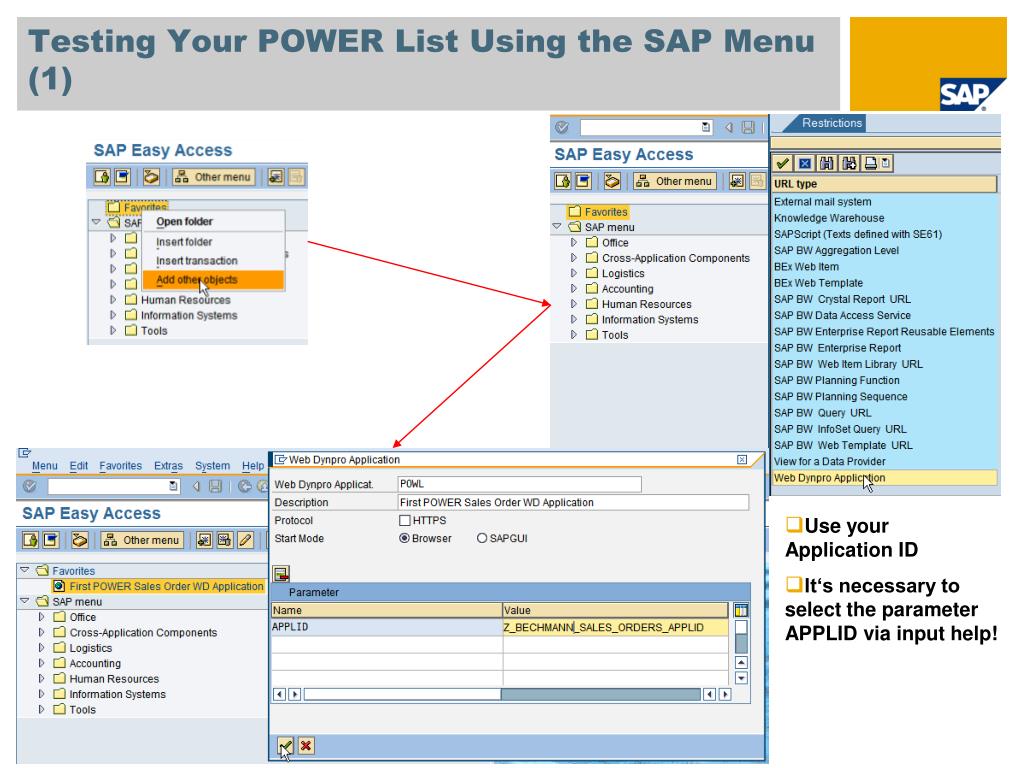Image resolution: width=1024 pixels, height=768 pixels.
Task: Open SAP Business Workplace icon in bottom-left window
Action: pyautogui.click(x=80, y=540)
